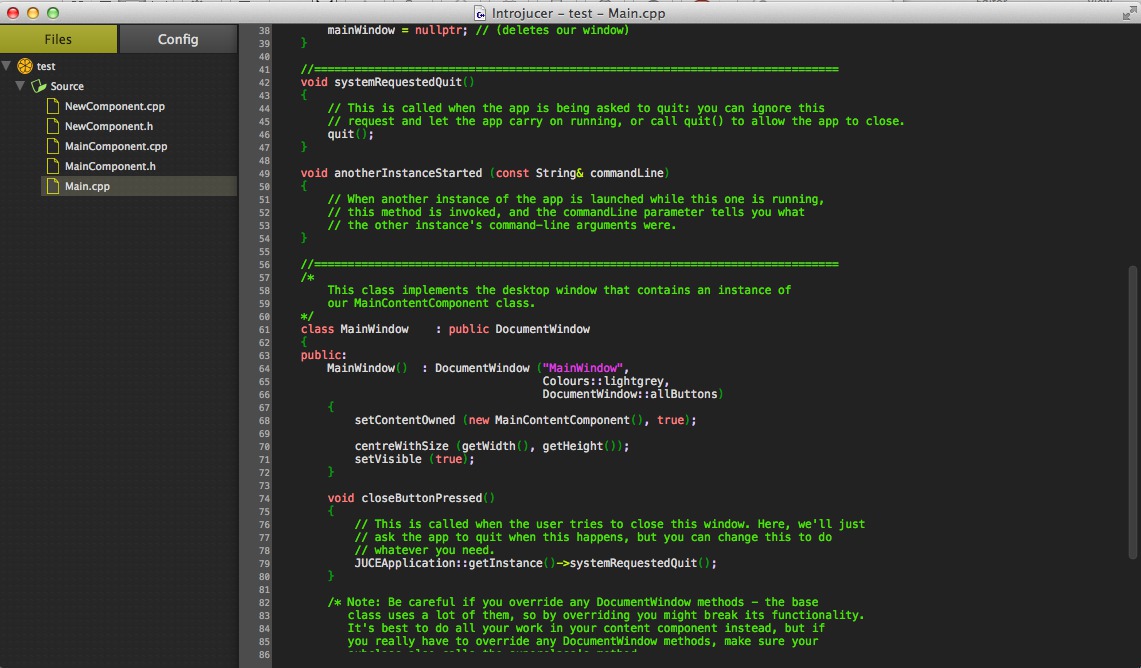This screenshot has width=1141, height=668.
Task: Open the Config tab
Action: point(178,39)
